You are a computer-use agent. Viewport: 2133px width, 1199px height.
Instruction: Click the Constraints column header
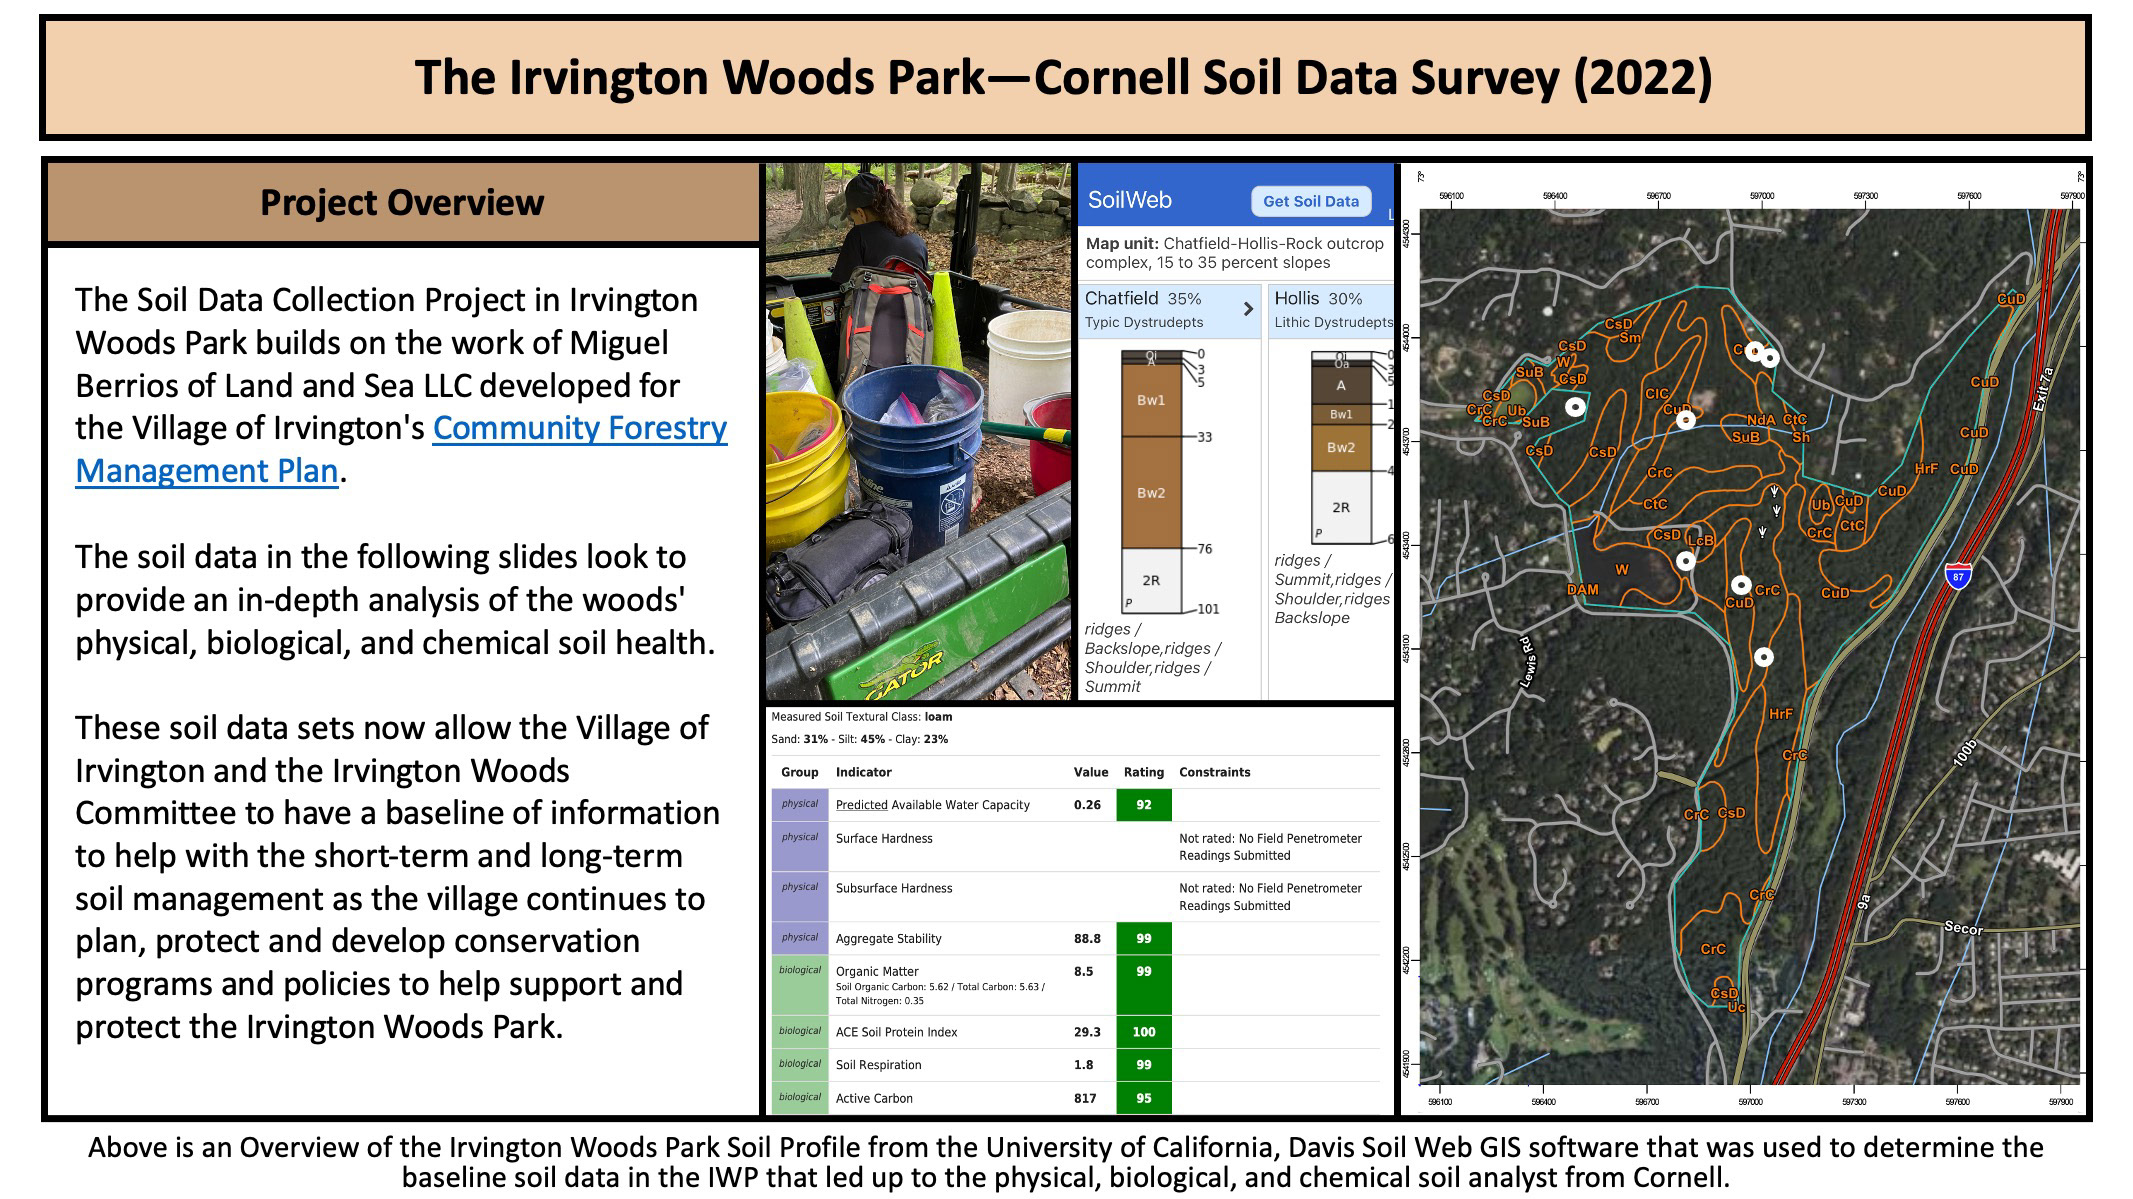pos(1214,772)
